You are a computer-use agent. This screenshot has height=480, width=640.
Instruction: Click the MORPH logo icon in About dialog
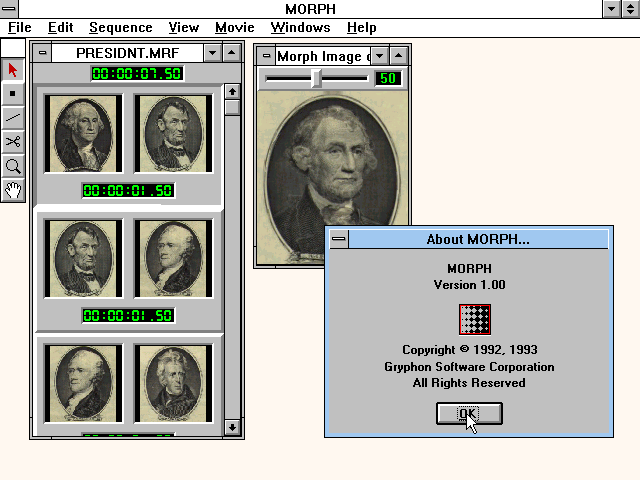pyautogui.click(x=475, y=319)
